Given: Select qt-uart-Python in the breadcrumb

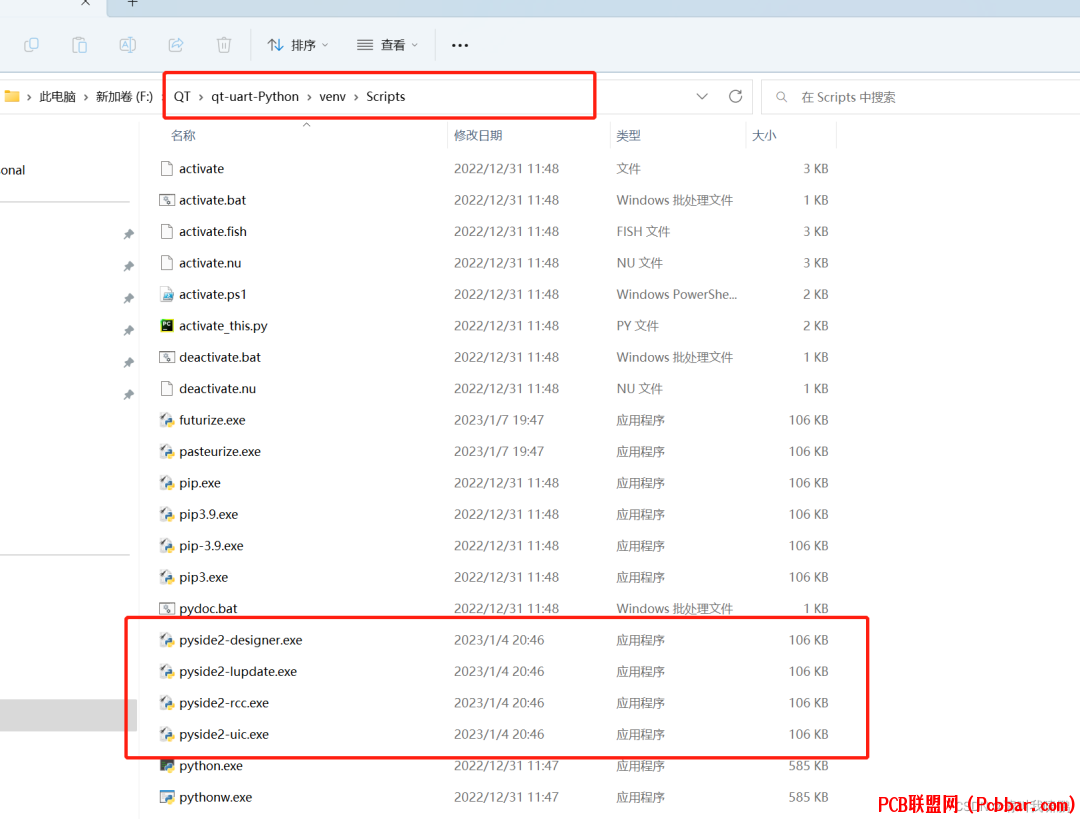Looking at the screenshot, I should (x=255, y=96).
